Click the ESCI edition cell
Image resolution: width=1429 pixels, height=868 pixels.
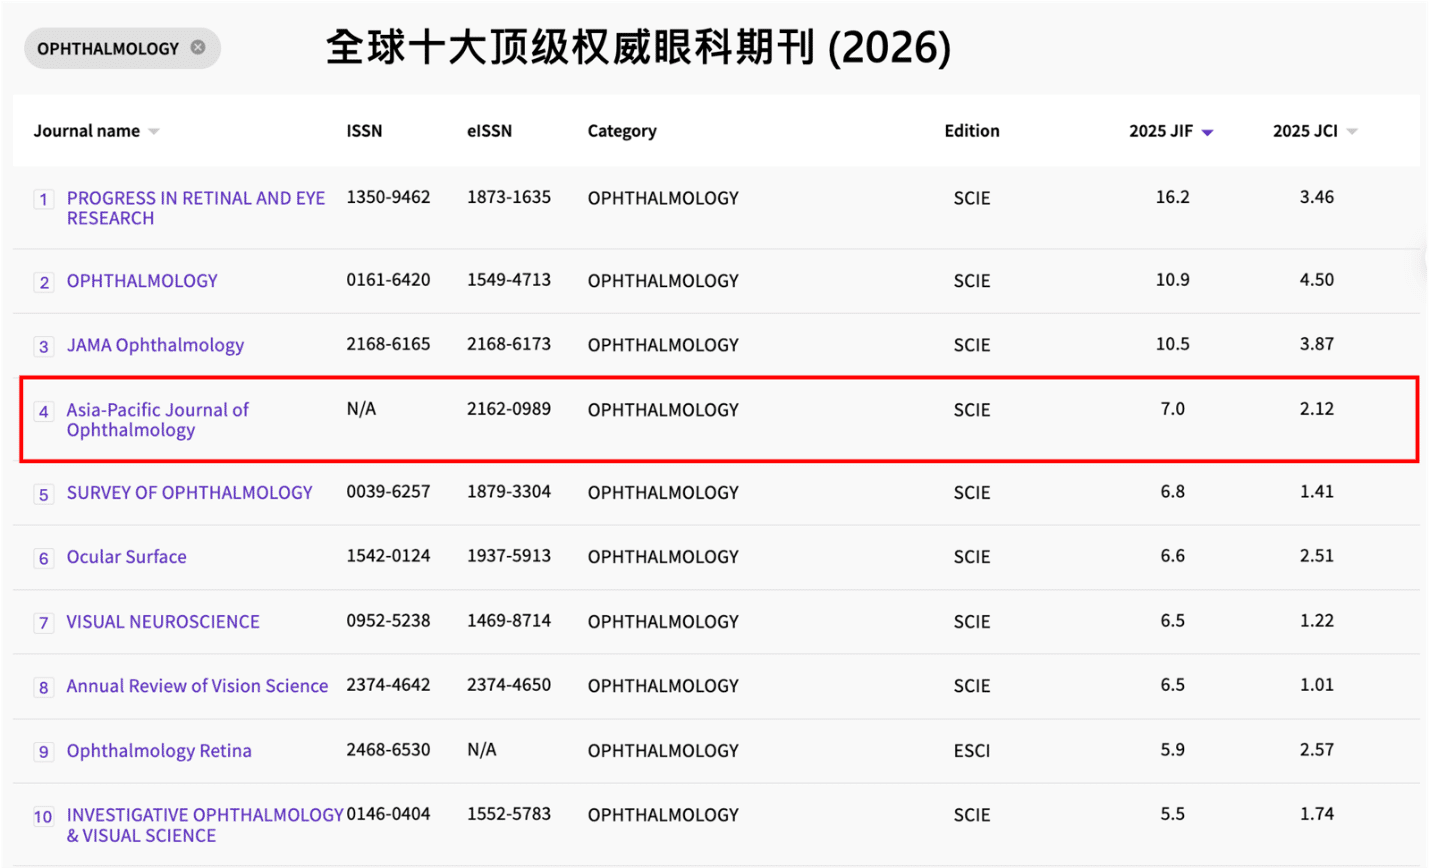pos(972,751)
